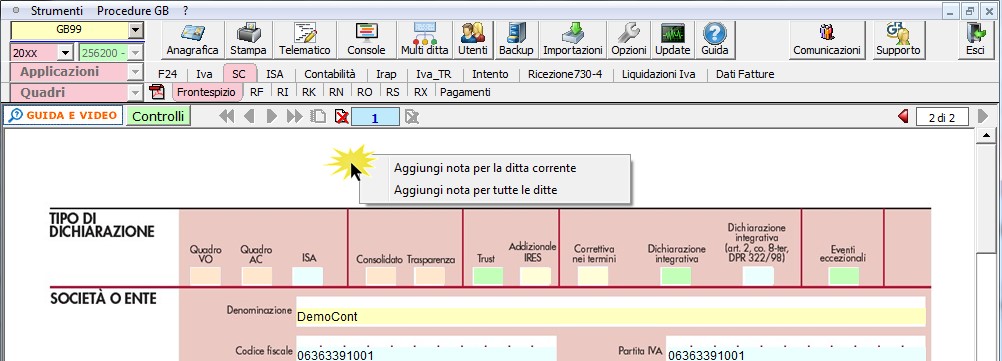Select Aggiungi nota per la ditta corrente
Image resolution: width=1002 pixels, height=361 pixels.
click(x=485, y=168)
